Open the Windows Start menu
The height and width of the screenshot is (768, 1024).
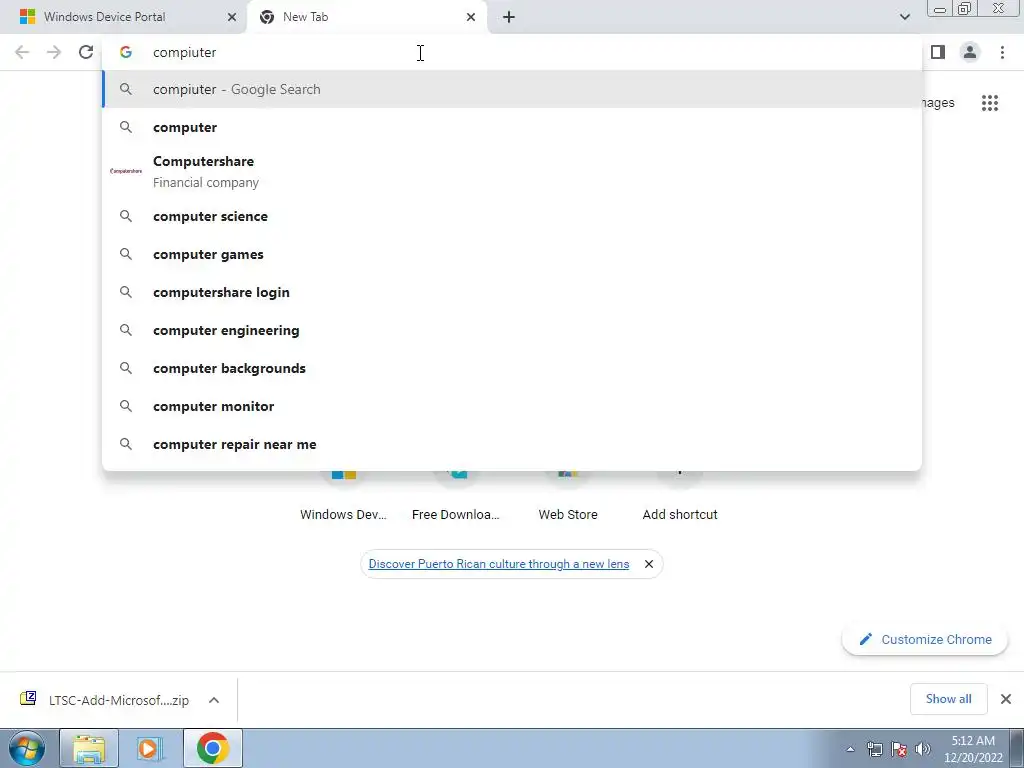click(26, 748)
